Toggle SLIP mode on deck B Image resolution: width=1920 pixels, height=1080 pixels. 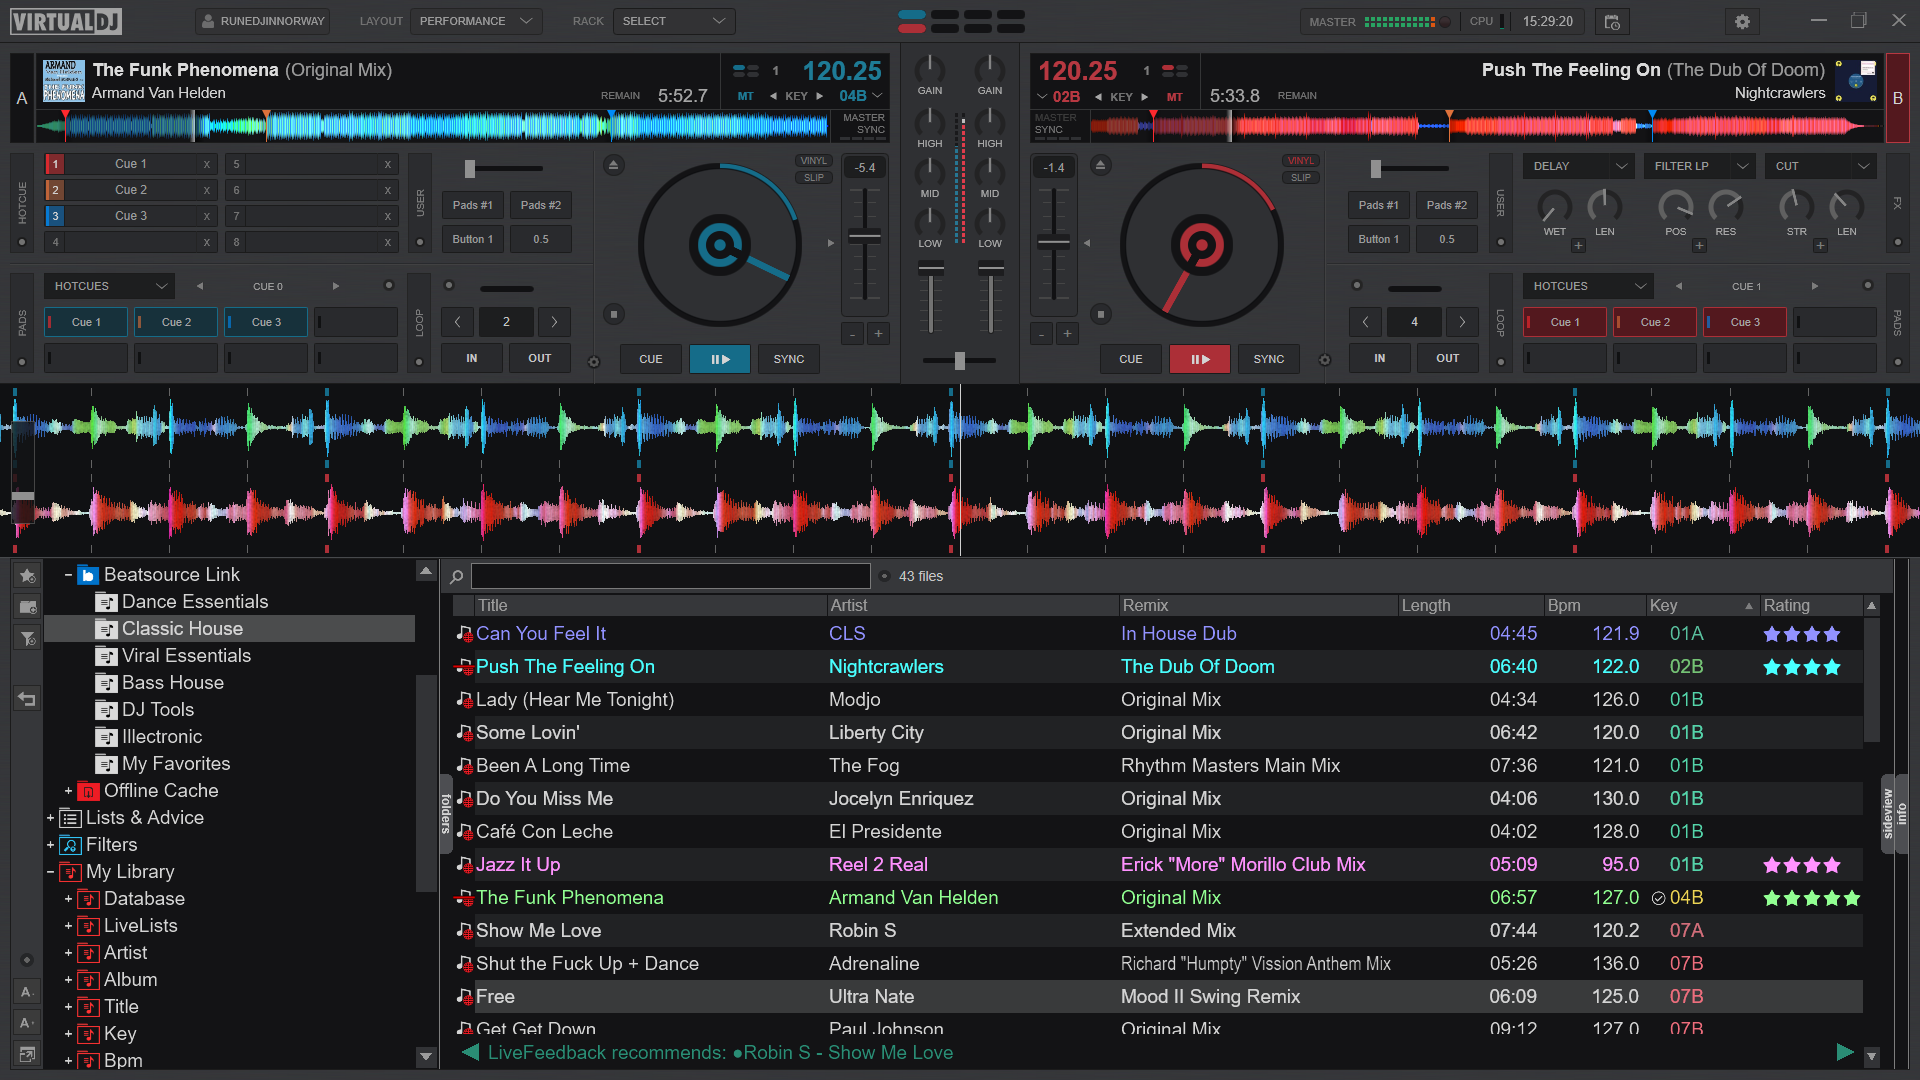1300,178
